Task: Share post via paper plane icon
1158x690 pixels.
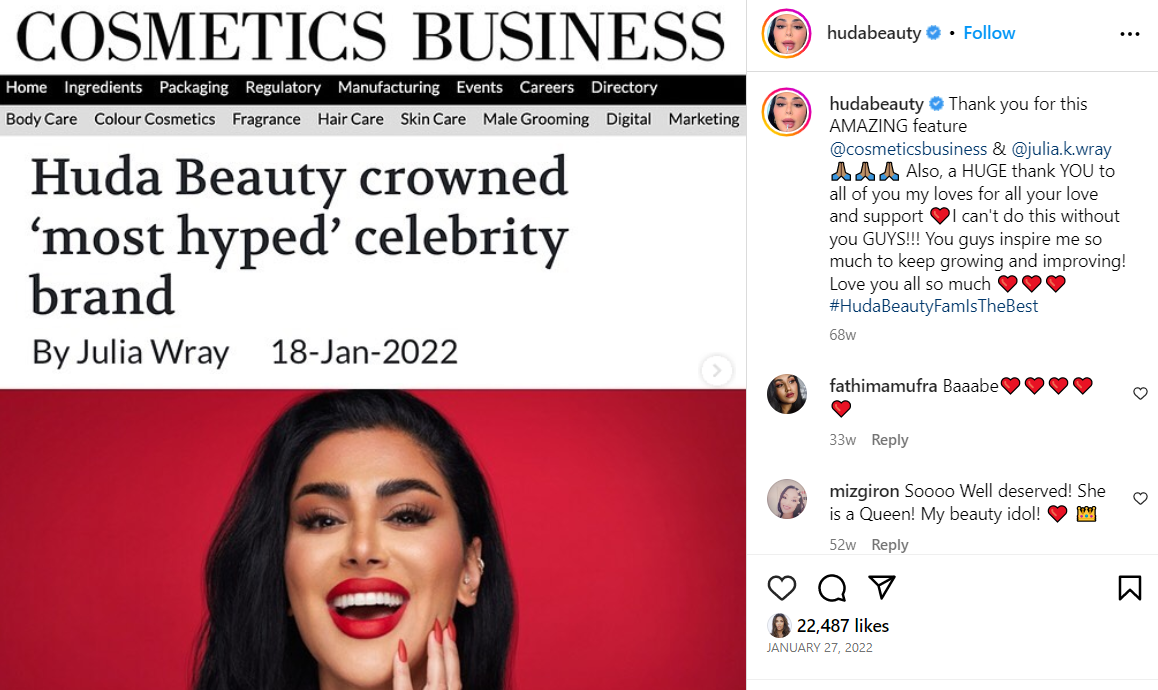Action: [x=882, y=587]
